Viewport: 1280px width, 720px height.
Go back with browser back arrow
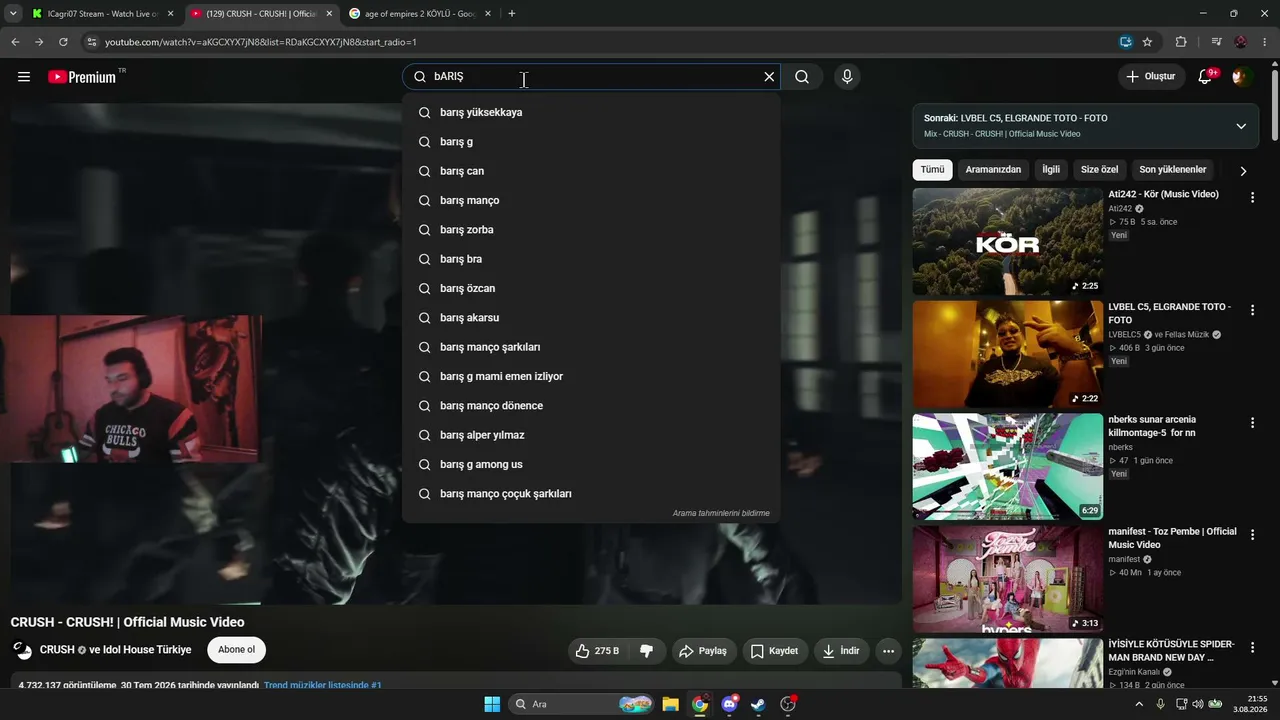pos(15,42)
